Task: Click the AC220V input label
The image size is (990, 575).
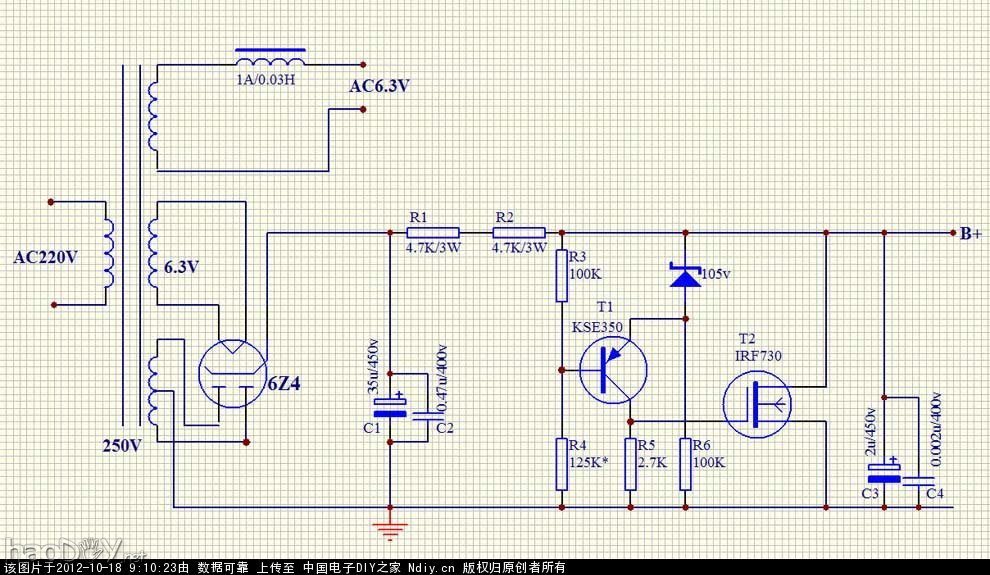Action: click(x=45, y=258)
